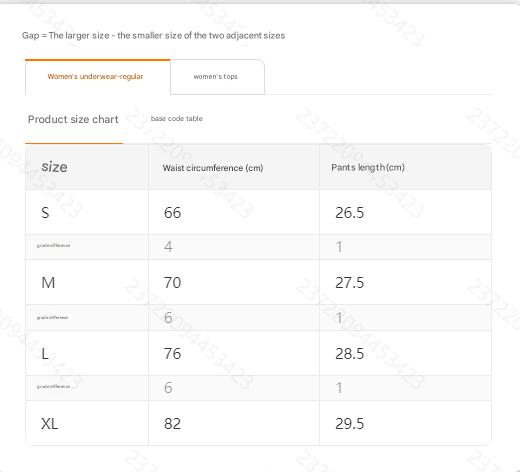520x472 pixels.
Task: Switch to the women's tops tab
Action: pyautogui.click(x=217, y=77)
